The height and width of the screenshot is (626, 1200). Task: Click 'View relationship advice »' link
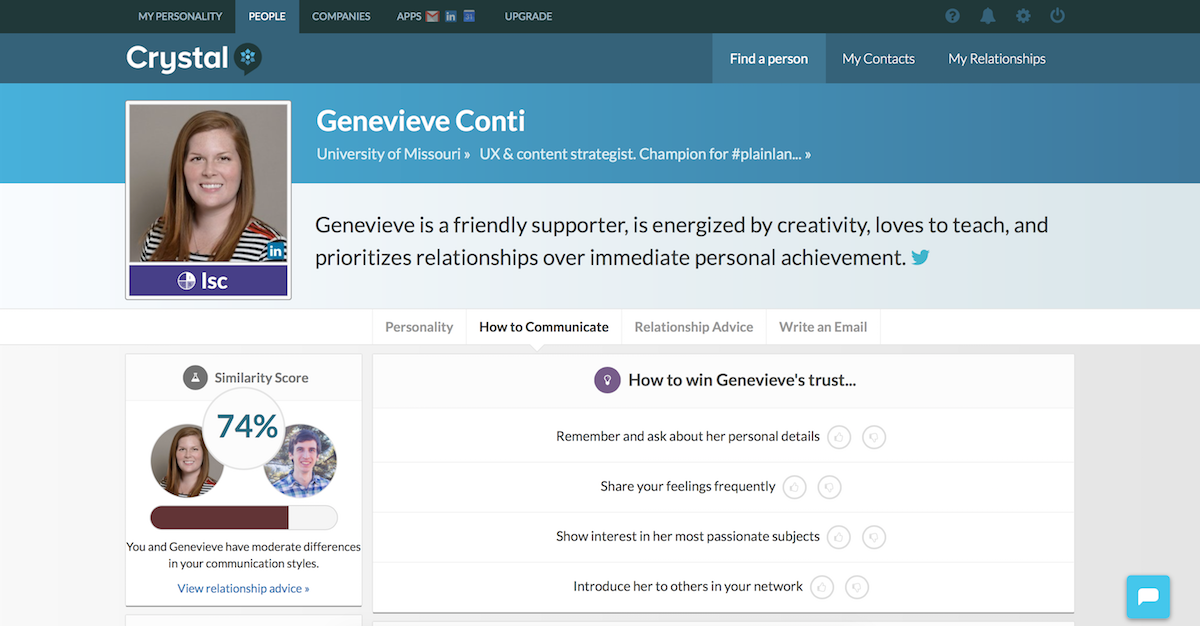243,588
